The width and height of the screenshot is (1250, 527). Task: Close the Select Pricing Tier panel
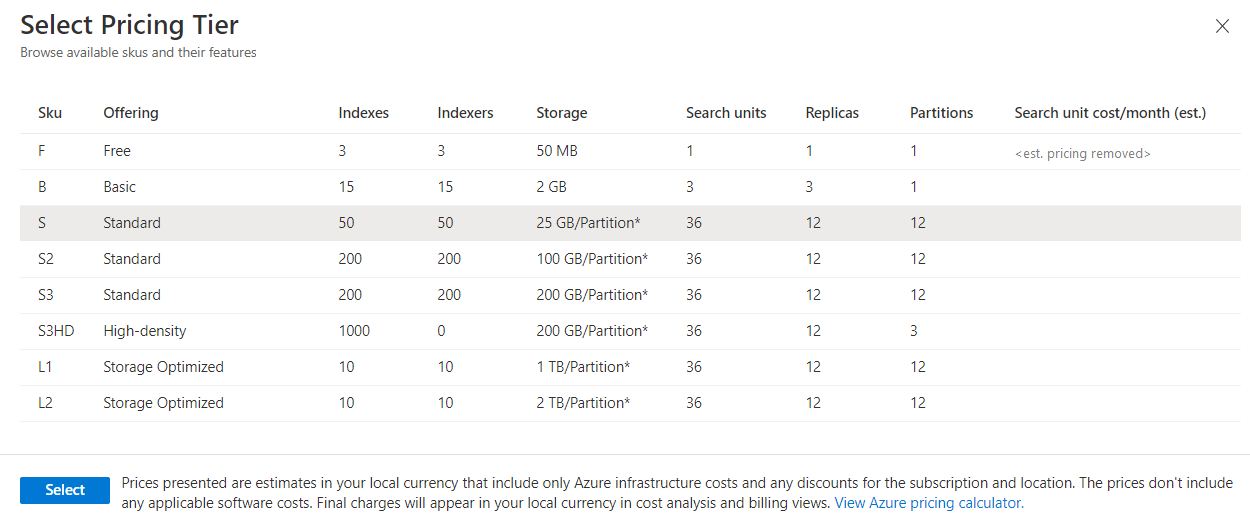click(x=1222, y=27)
